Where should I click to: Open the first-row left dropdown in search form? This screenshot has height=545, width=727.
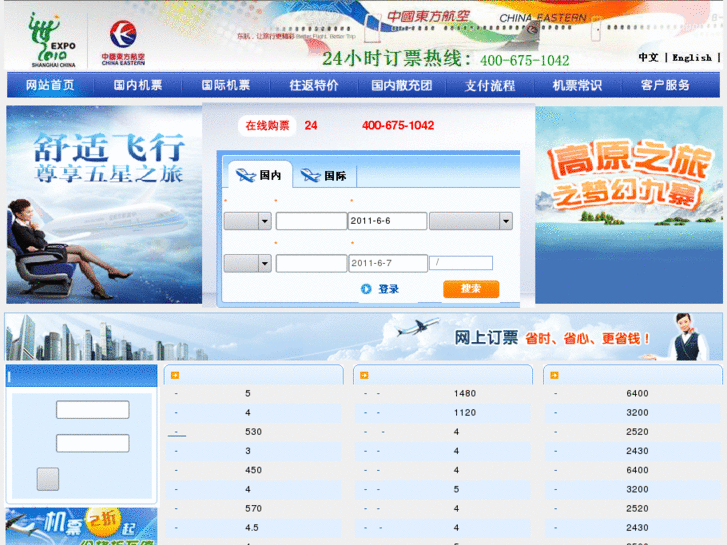tap(248, 221)
